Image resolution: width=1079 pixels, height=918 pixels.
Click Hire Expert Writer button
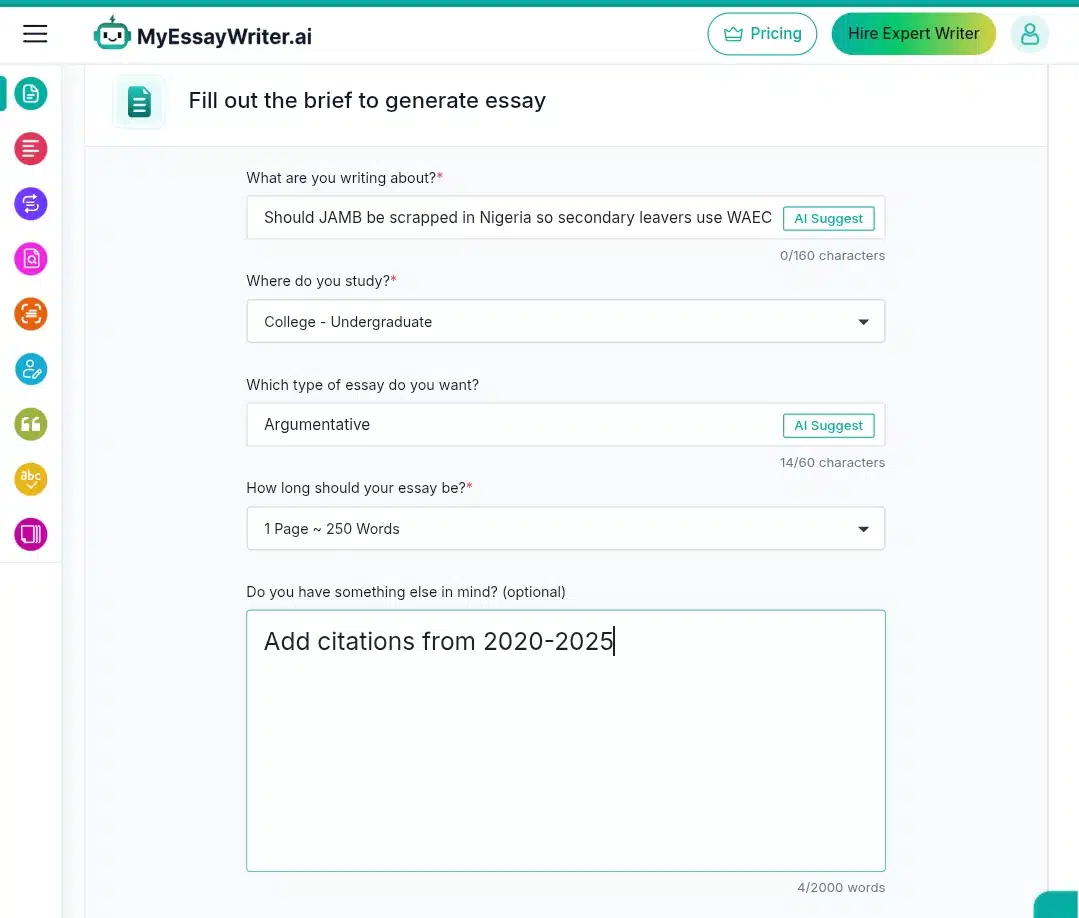click(x=913, y=34)
